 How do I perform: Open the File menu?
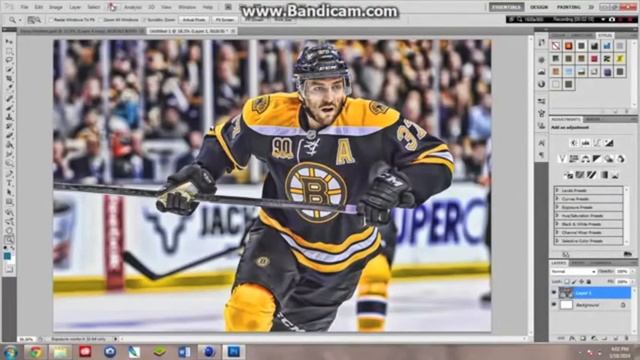point(24,7)
